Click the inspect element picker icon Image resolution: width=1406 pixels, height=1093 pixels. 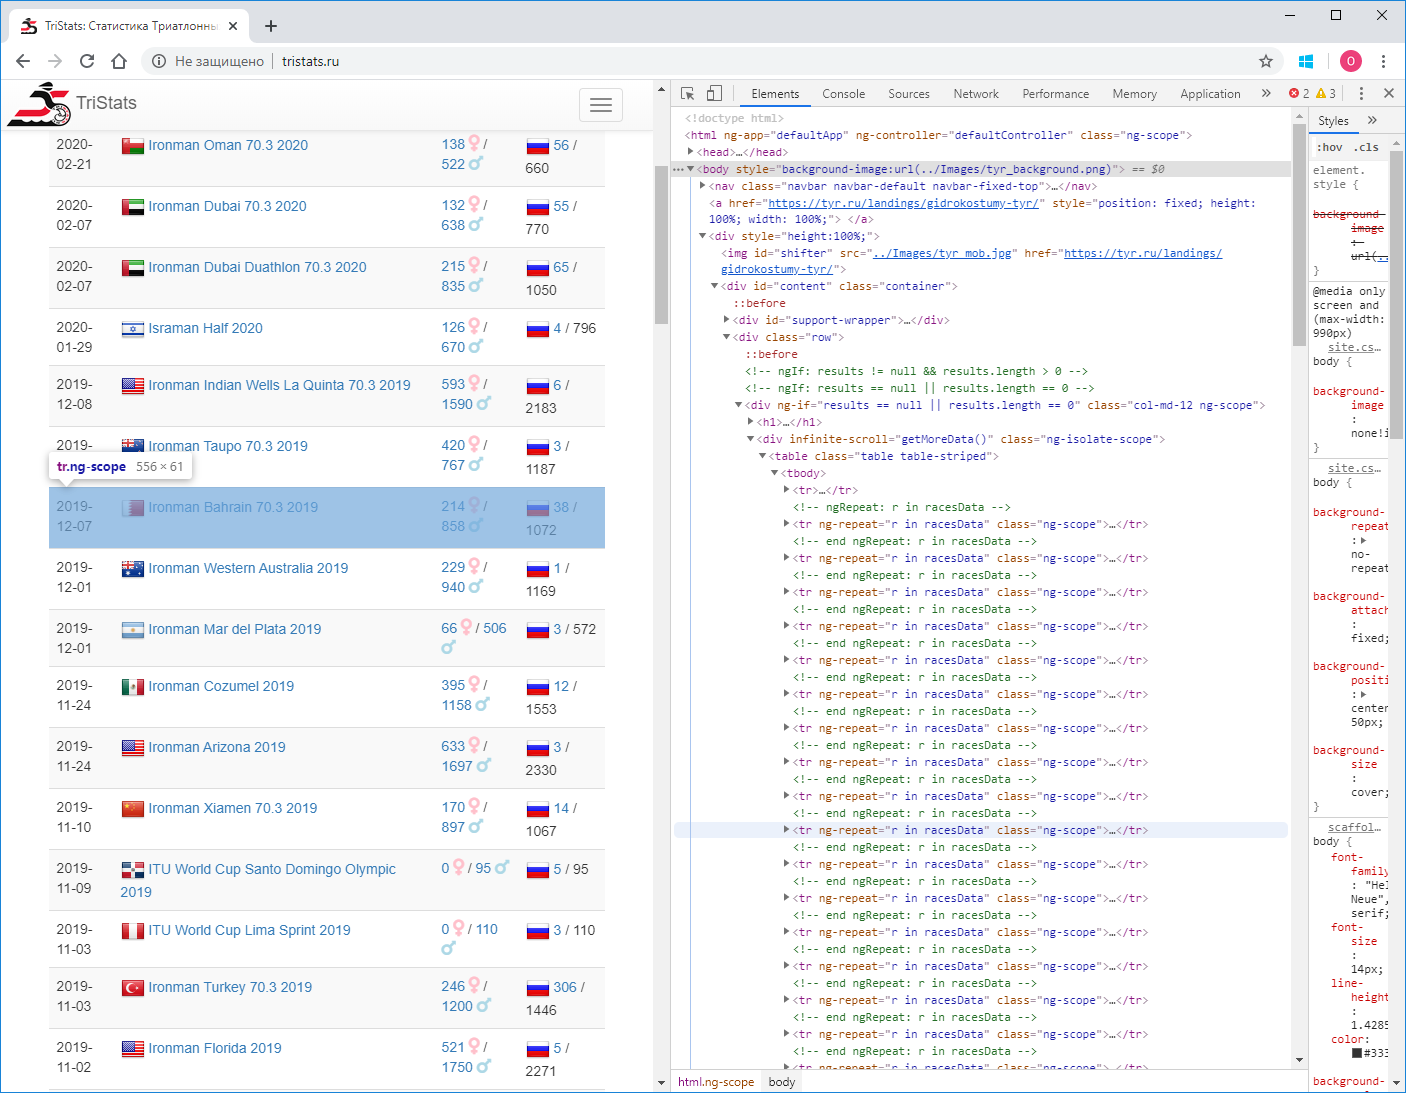tap(687, 93)
